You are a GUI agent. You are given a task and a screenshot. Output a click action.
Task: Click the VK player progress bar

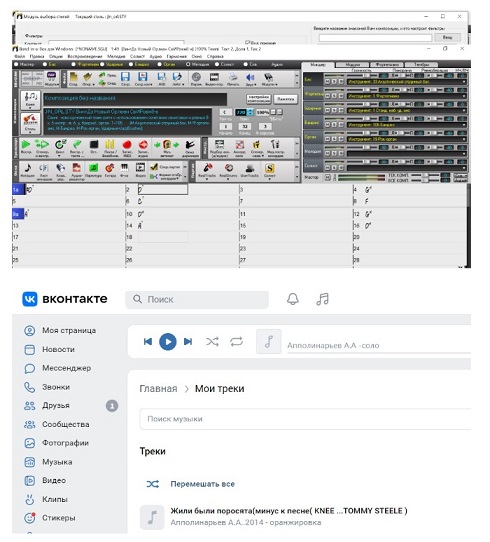point(379,353)
